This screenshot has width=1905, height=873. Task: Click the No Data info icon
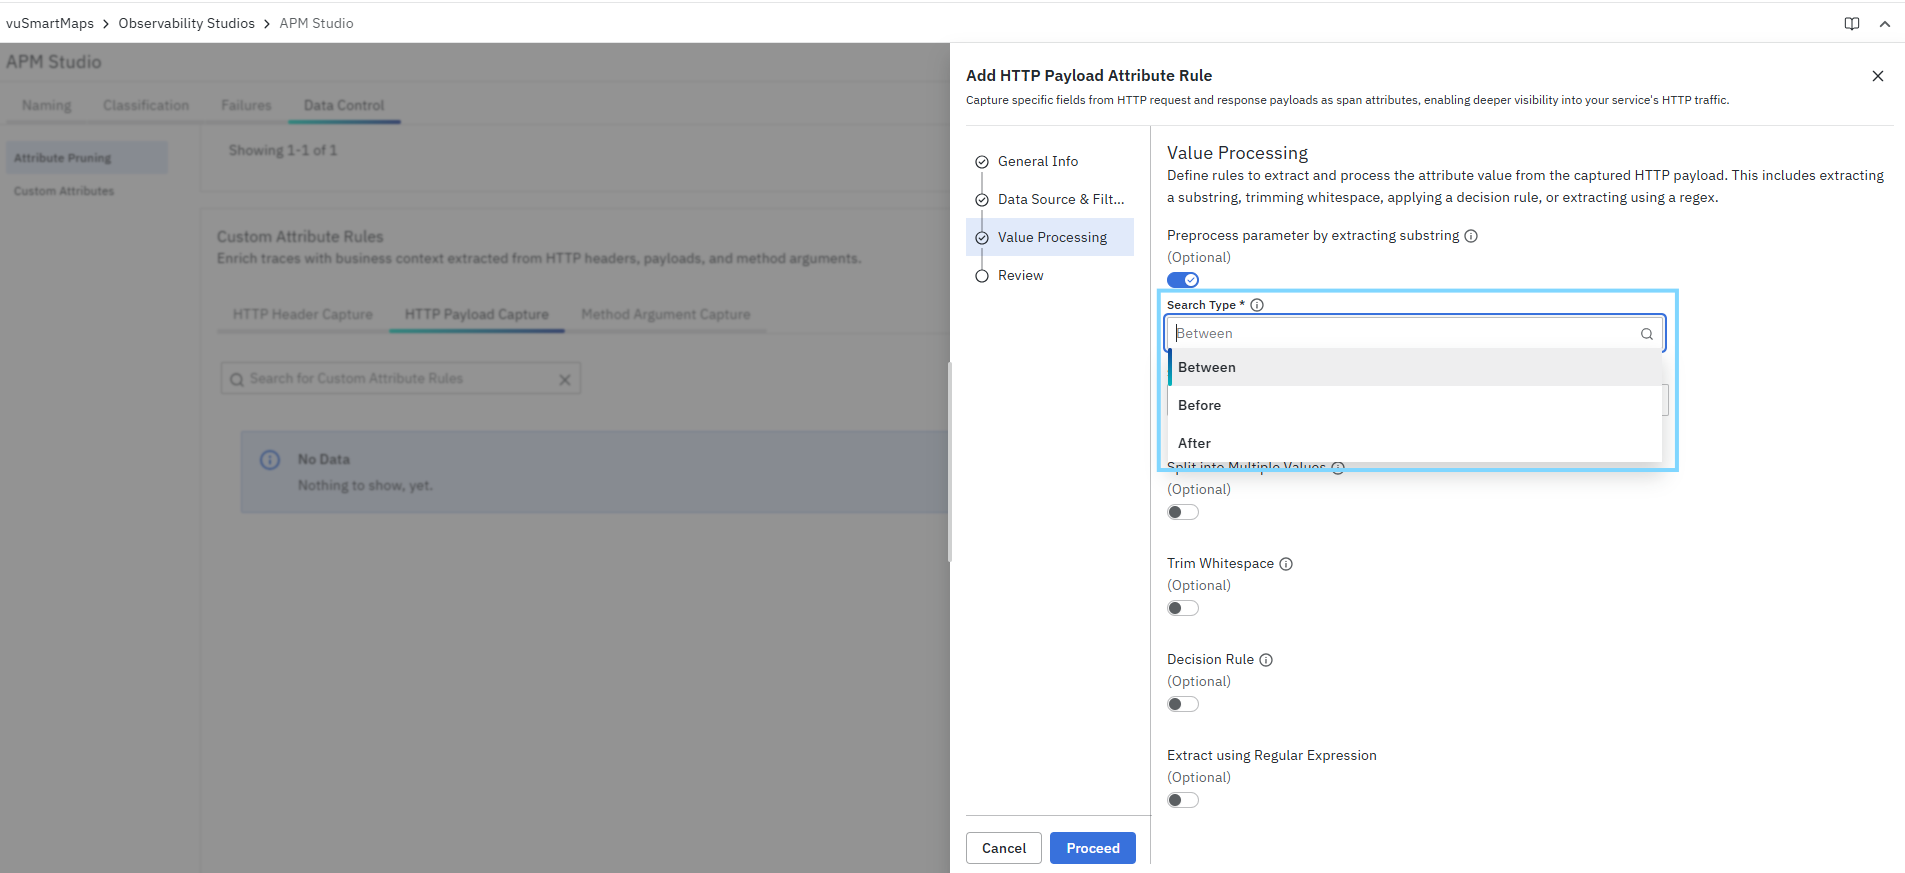(x=270, y=460)
